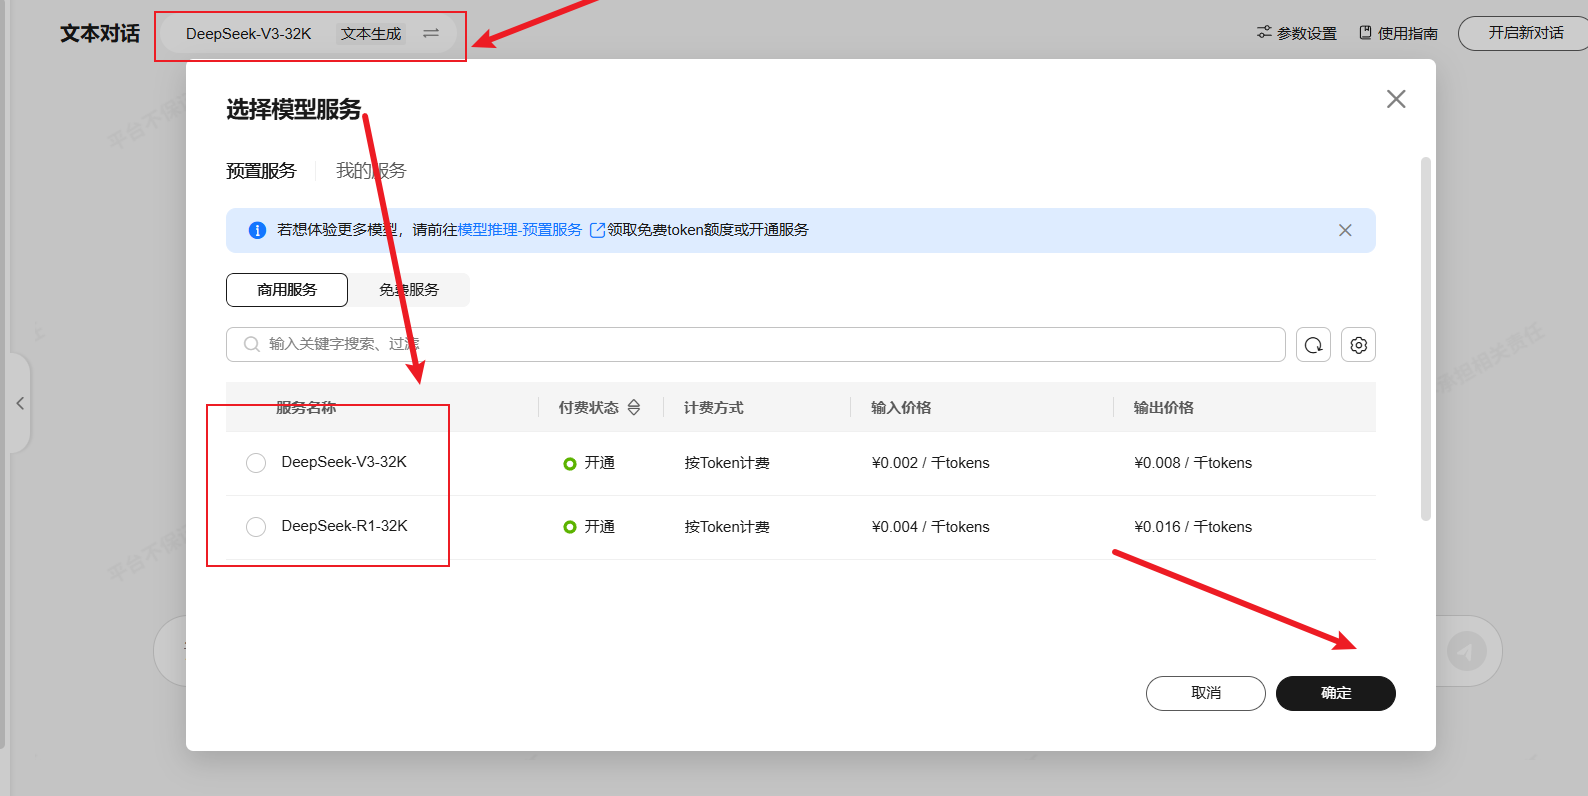Click 开通 status in DeepSeek-R1-32K row
The height and width of the screenshot is (796, 1588).
pyautogui.click(x=589, y=527)
